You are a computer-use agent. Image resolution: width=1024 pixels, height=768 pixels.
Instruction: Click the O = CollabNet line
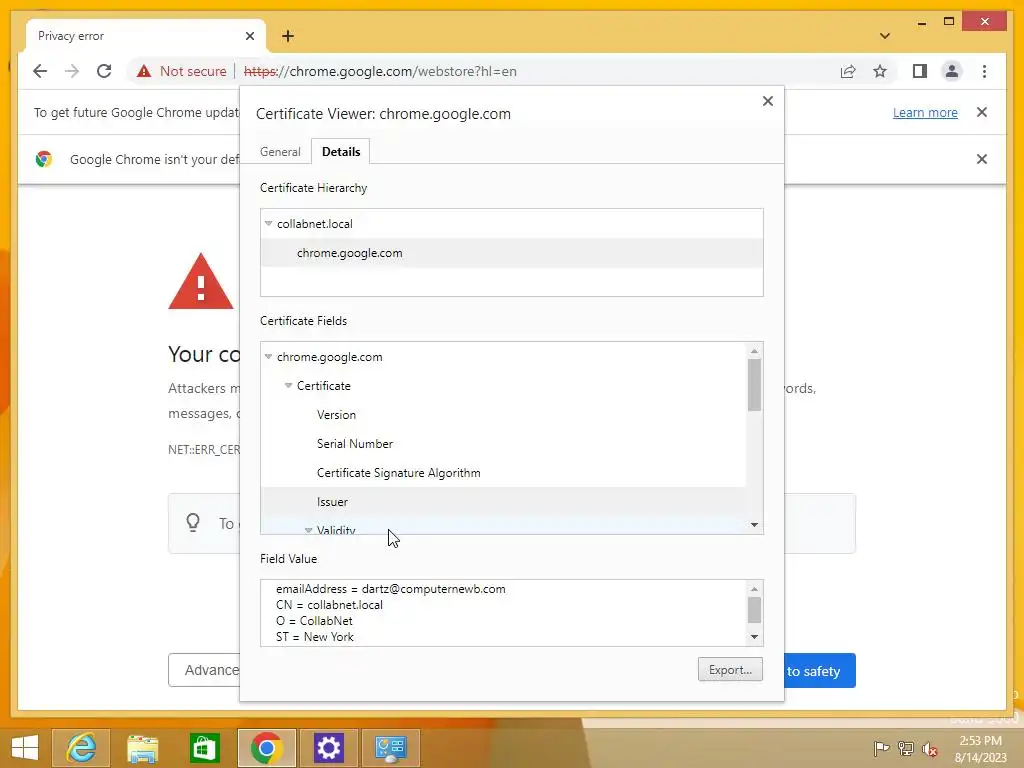314,621
